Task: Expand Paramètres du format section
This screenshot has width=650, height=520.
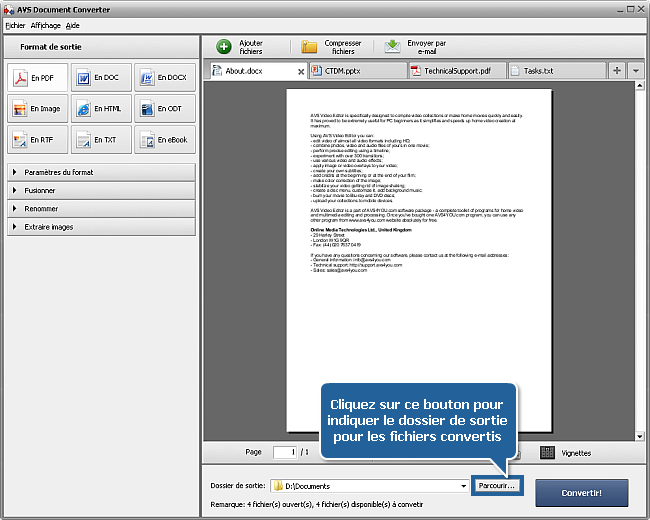Action: 101,172
